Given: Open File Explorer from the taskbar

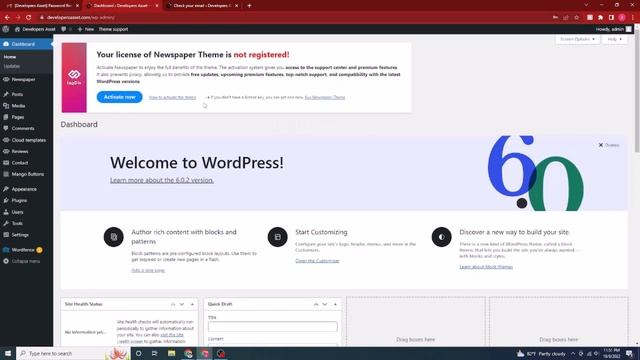Looking at the screenshot, I should pyautogui.click(x=171, y=353).
